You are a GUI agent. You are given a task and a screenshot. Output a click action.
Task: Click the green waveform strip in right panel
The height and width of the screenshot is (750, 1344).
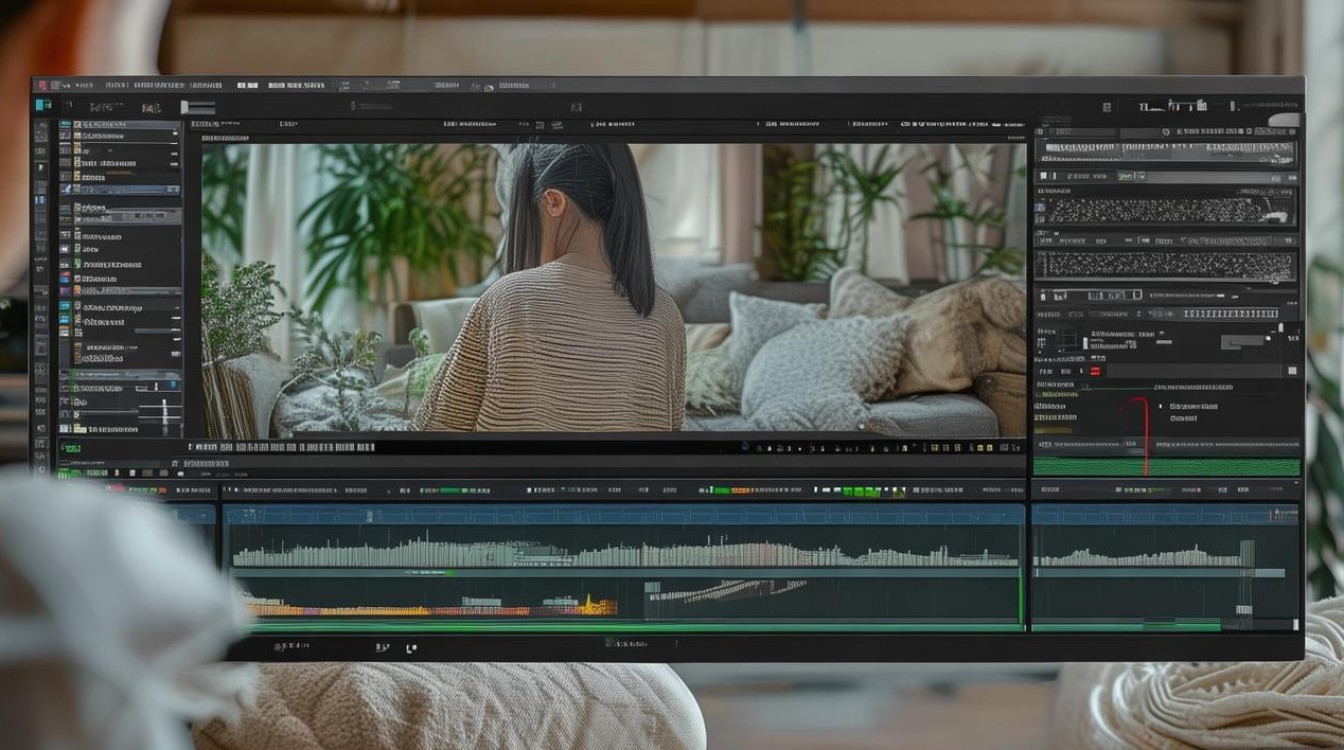click(1166, 467)
